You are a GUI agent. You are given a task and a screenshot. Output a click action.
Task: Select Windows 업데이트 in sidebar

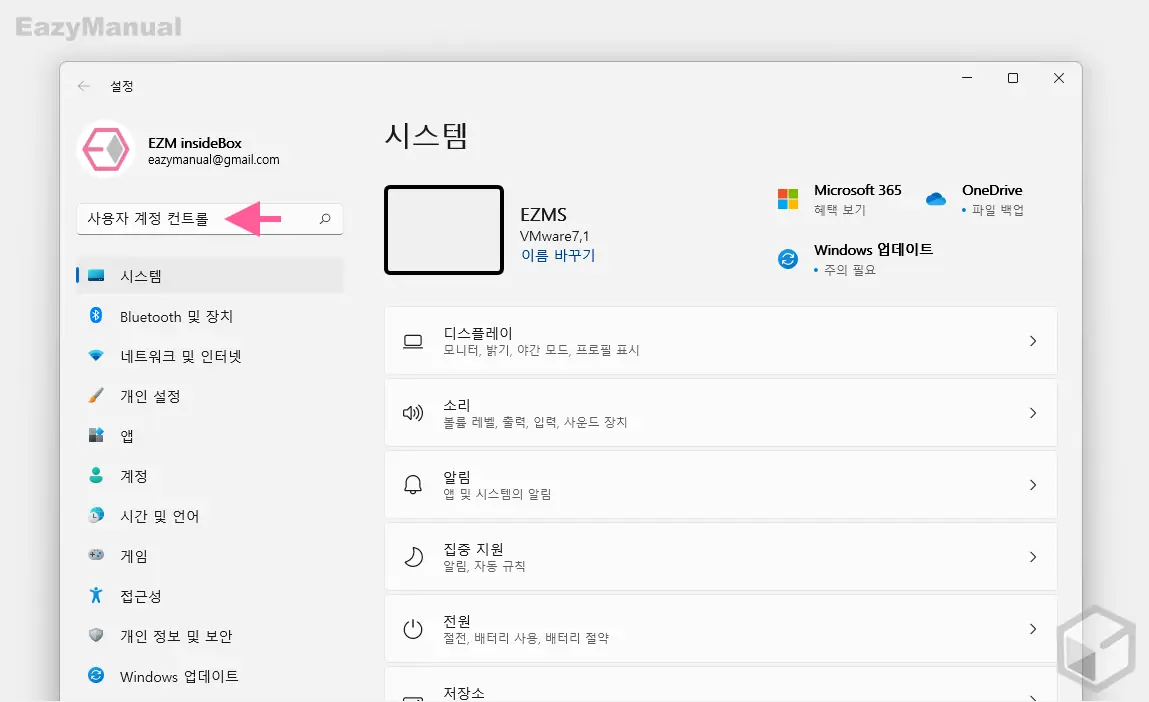coord(178,676)
